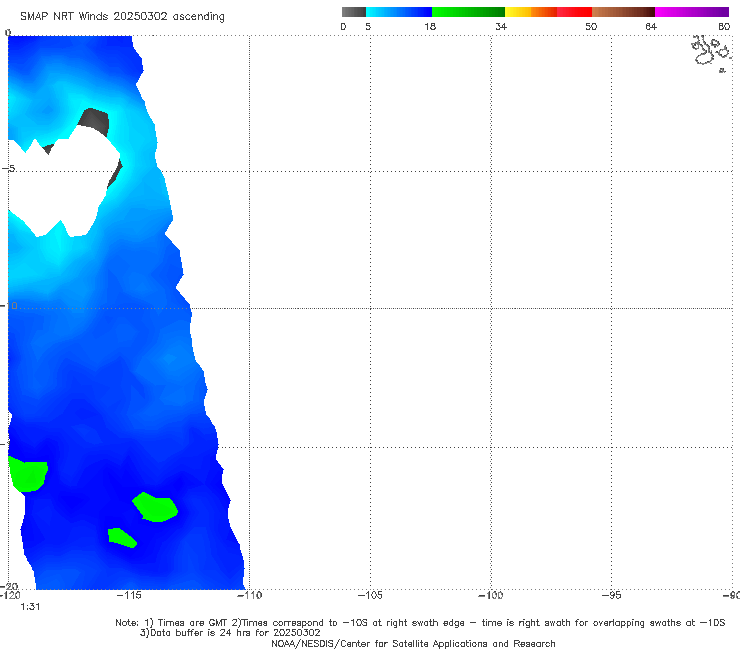
Task: Click the green segment of the color bar
Action: (x=468, y=12)
